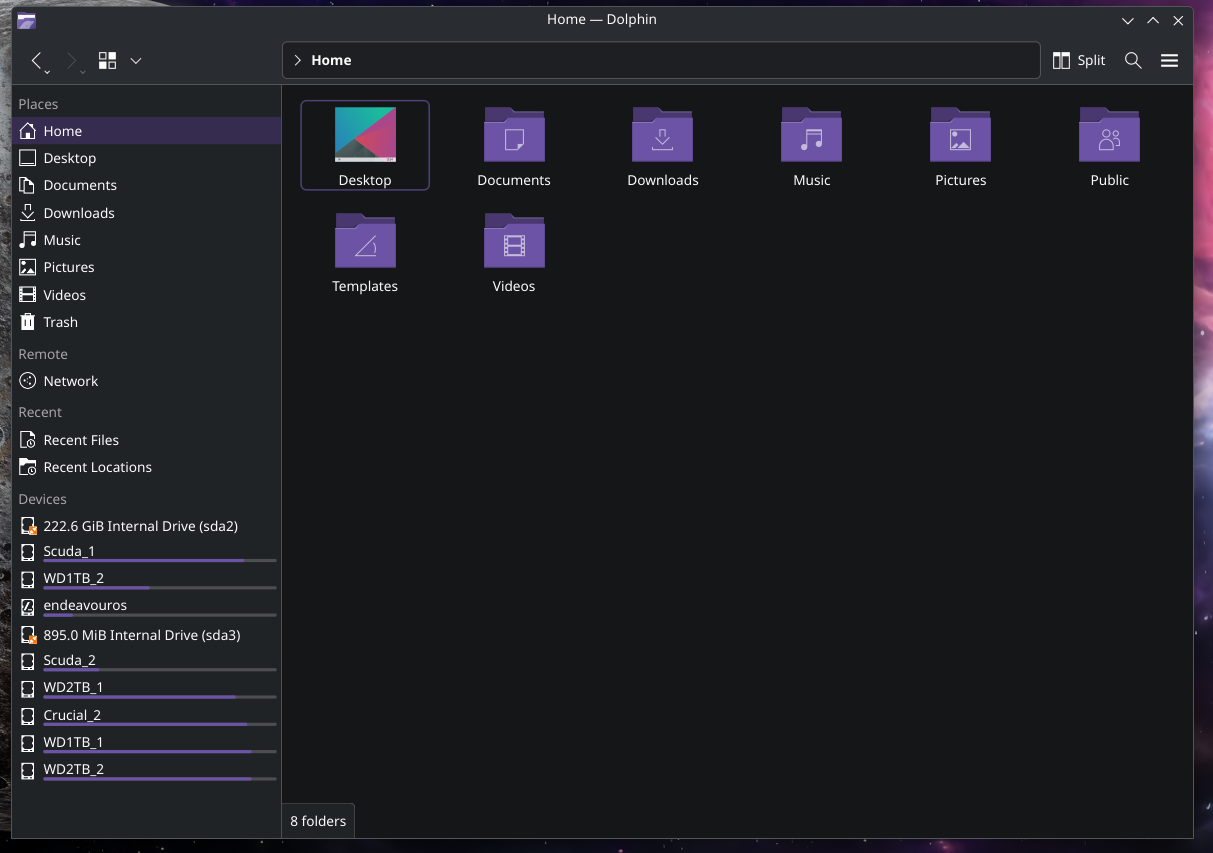This screenshot has width=1213, height=853.
Task: Expand the breadcrumb chevron before Home
Action: [297, 61]
